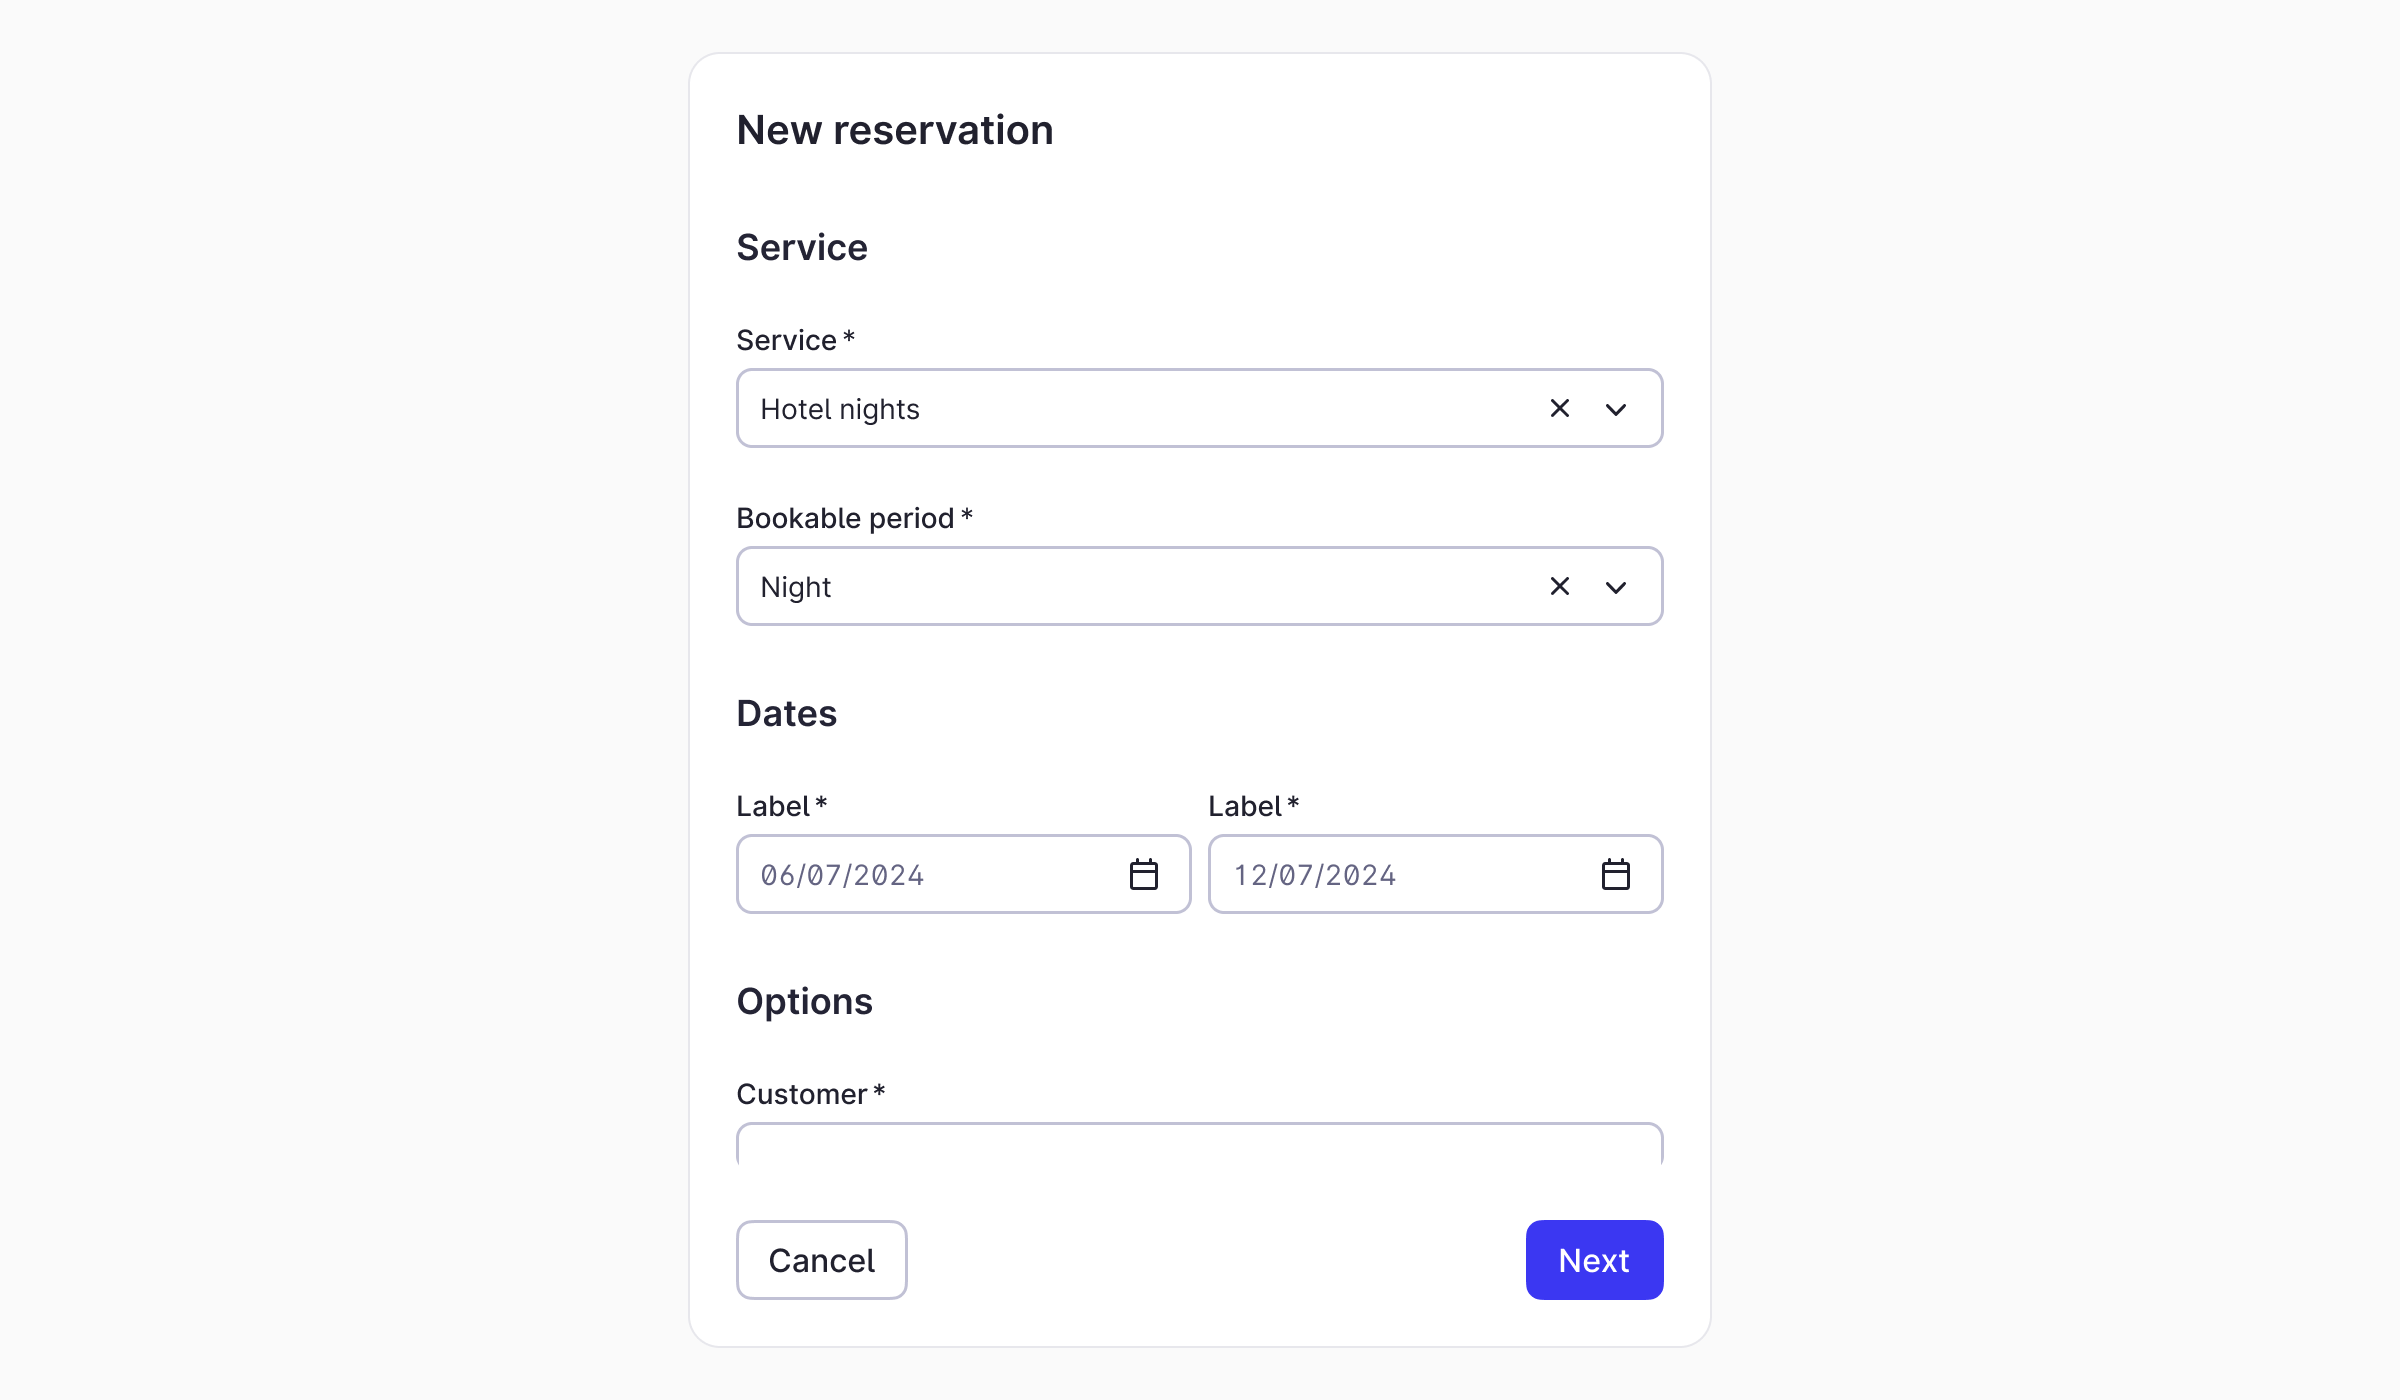Click the "Label" above the 12/07/2024 date

tap(1245, 806)
